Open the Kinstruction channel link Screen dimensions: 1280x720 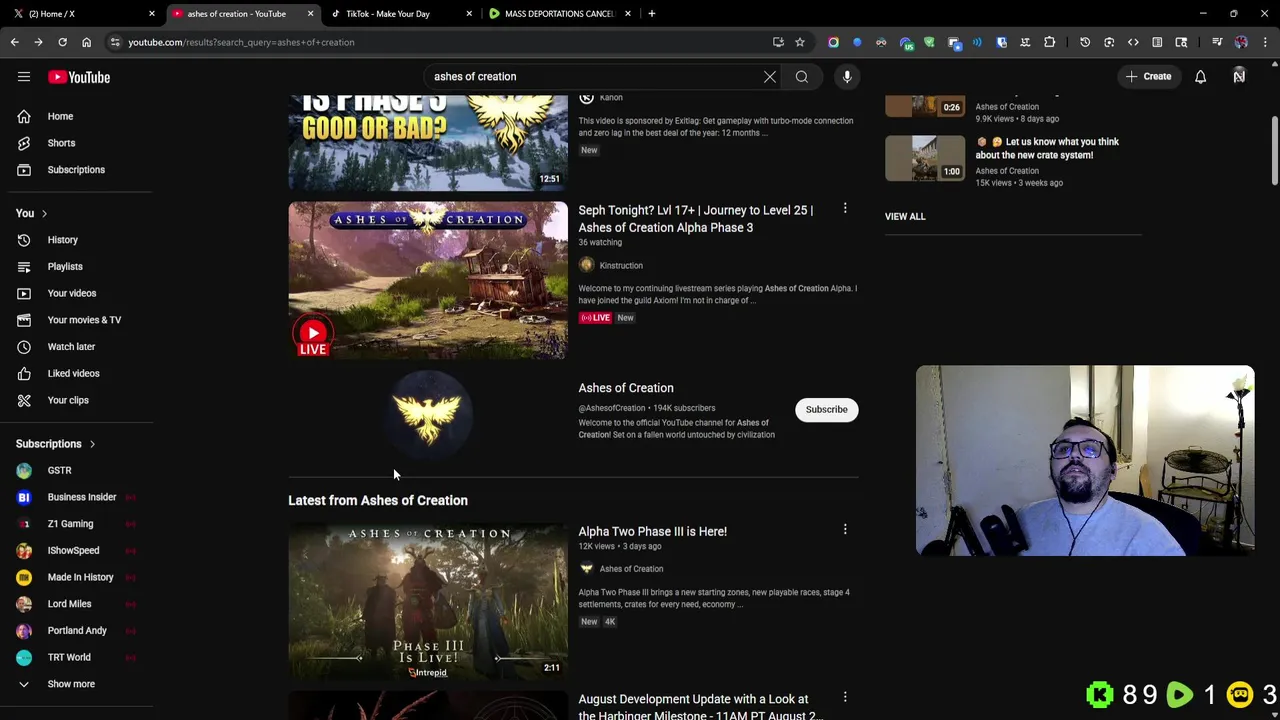pos(621,265)
